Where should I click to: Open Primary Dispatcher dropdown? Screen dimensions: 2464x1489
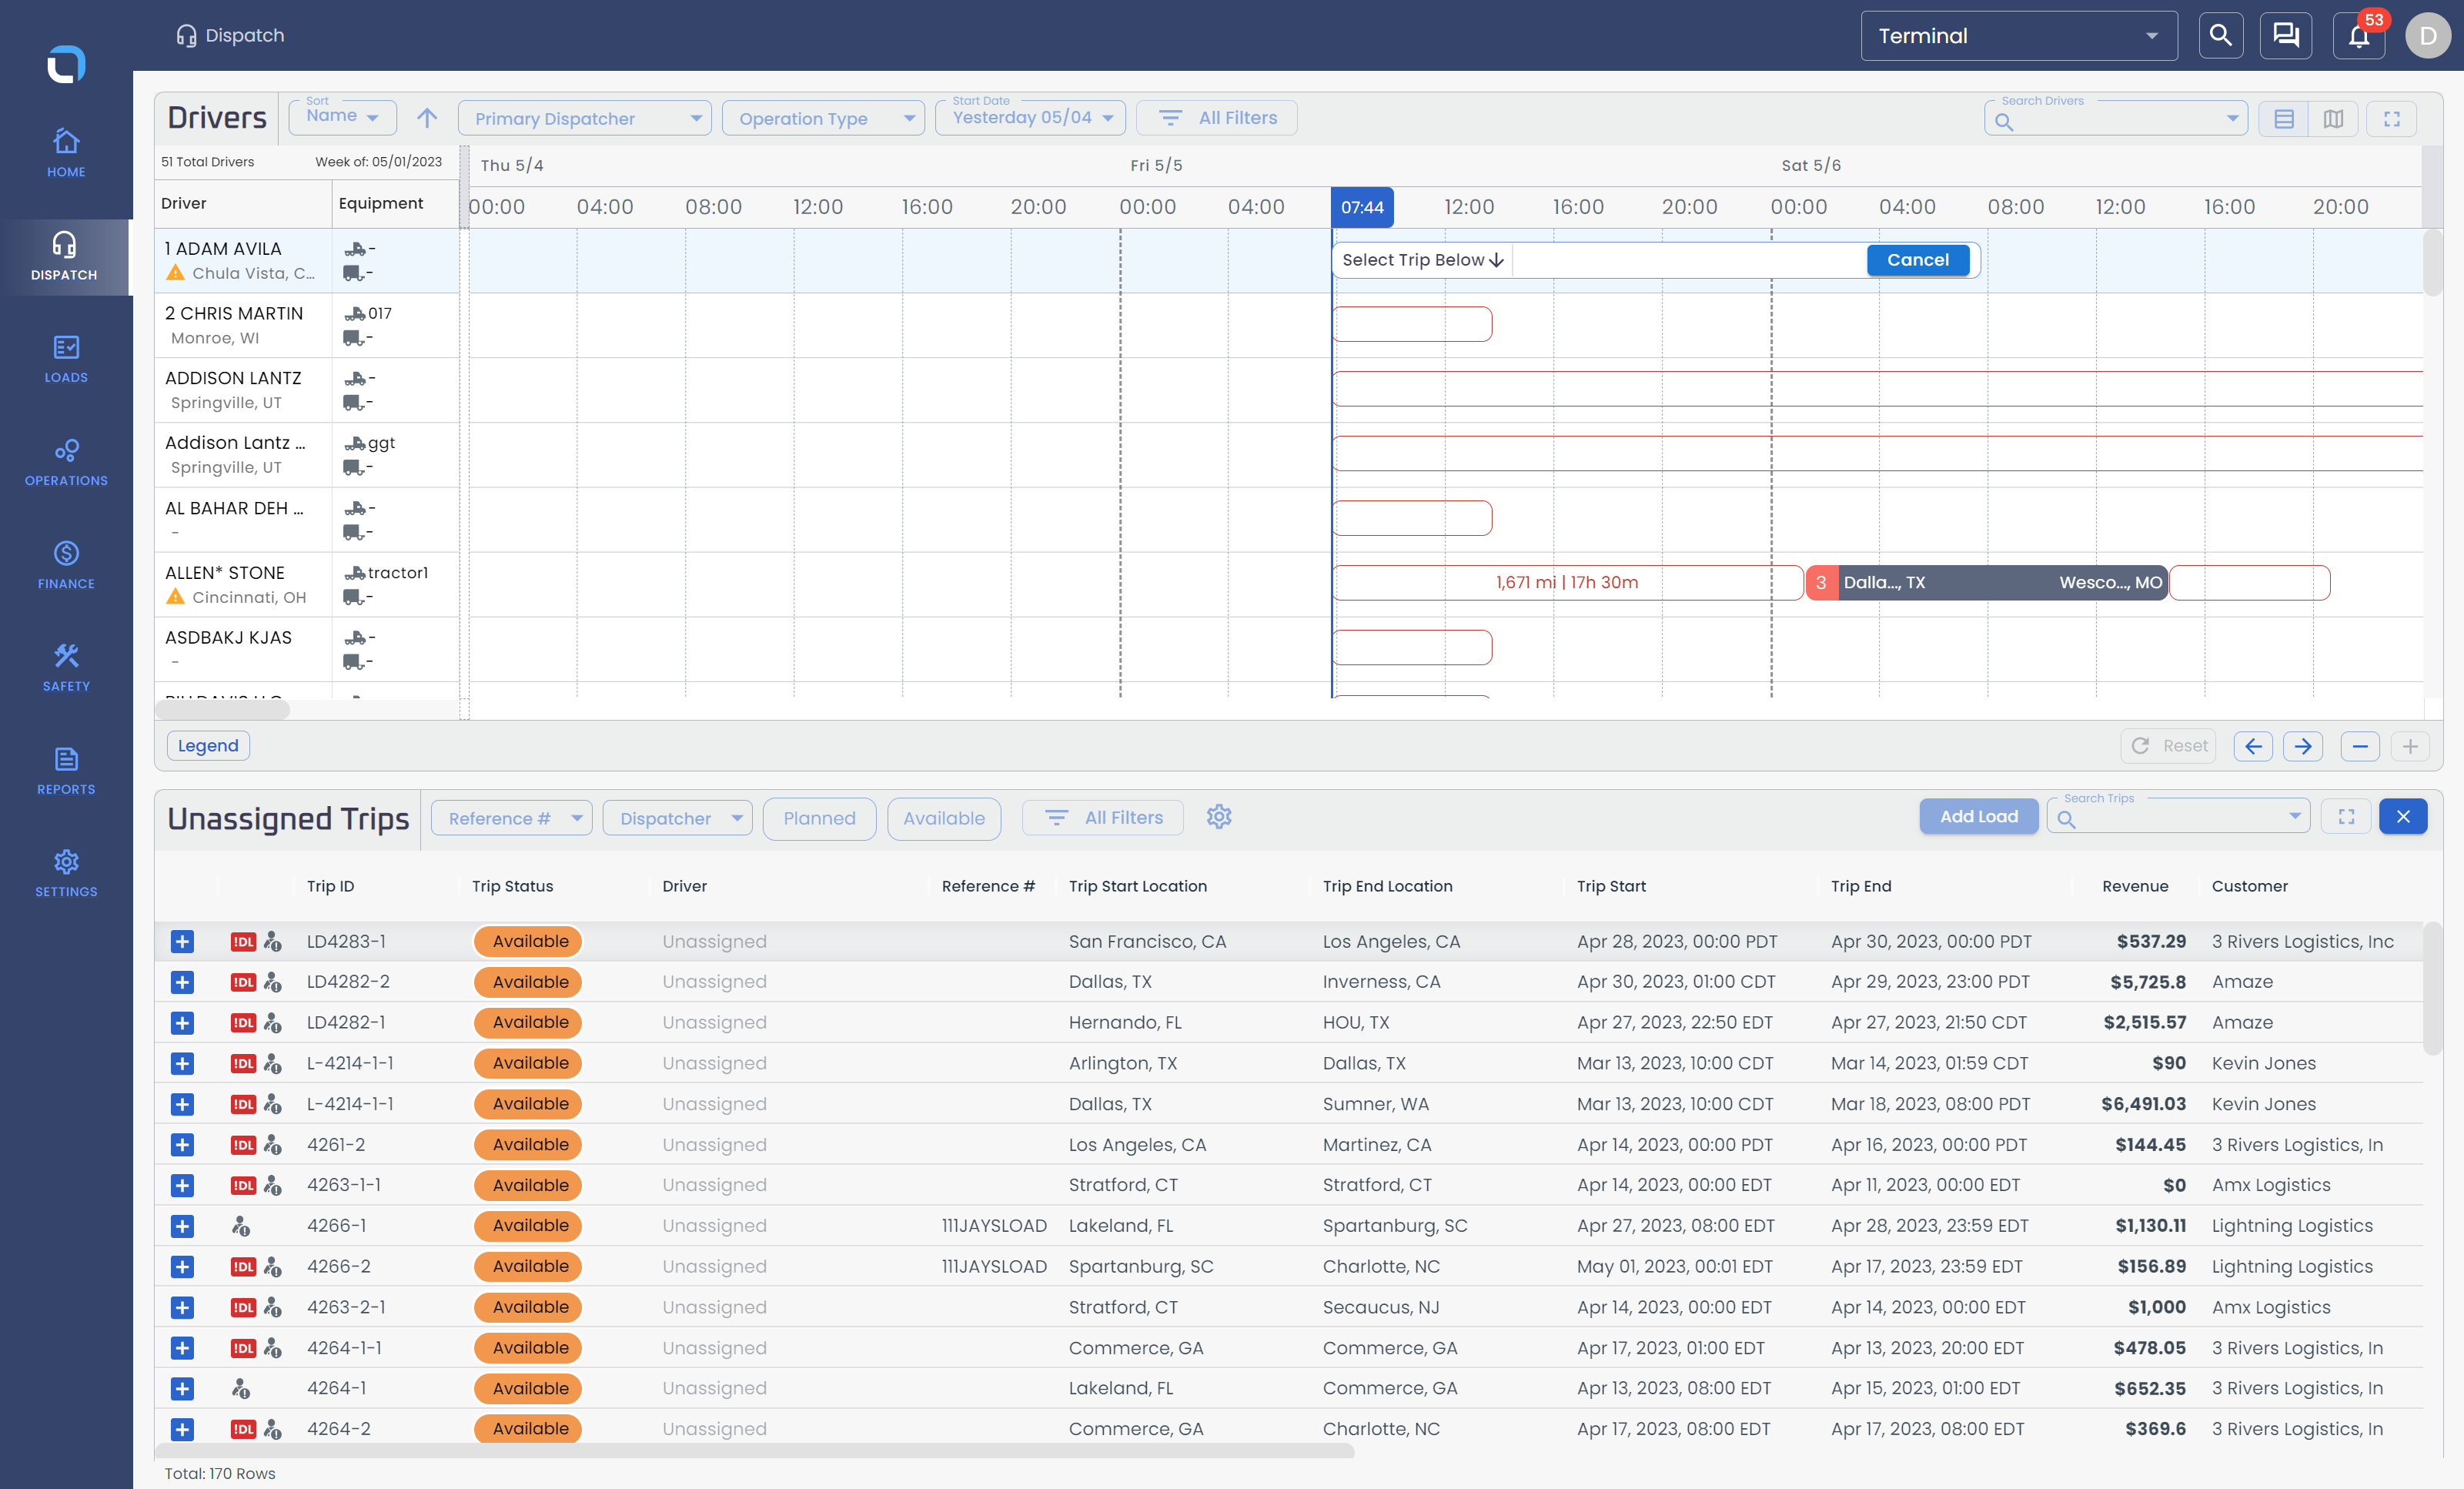click(585, 119)
